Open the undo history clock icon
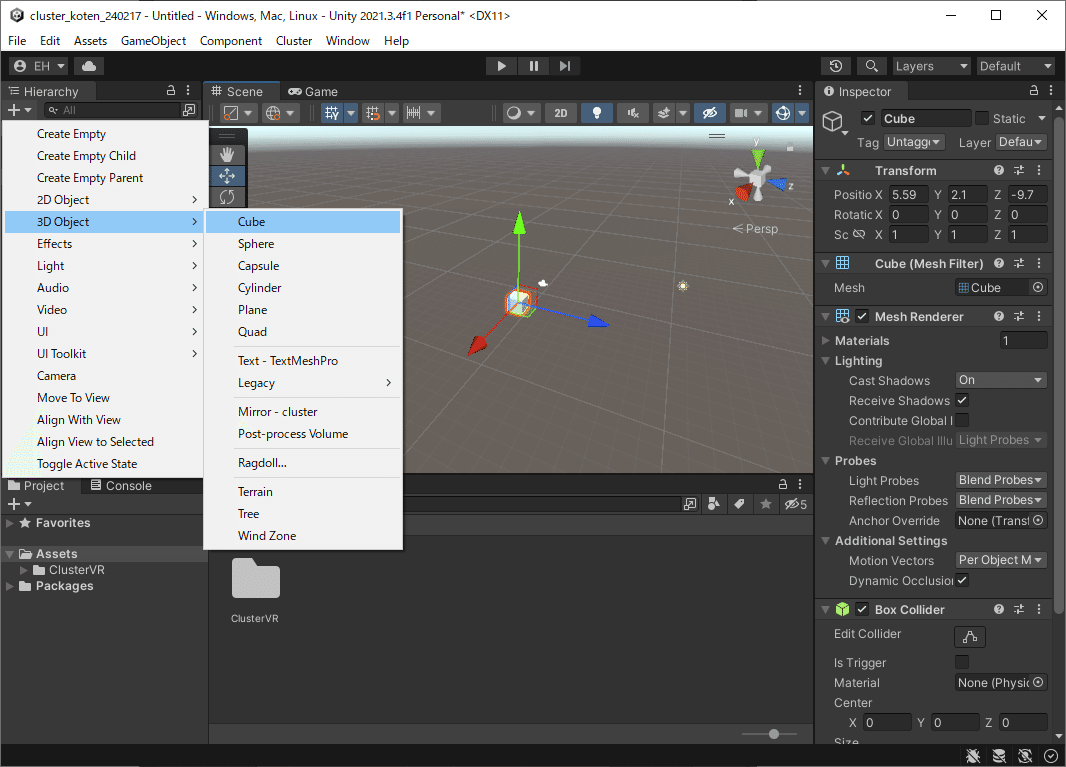 836,66
